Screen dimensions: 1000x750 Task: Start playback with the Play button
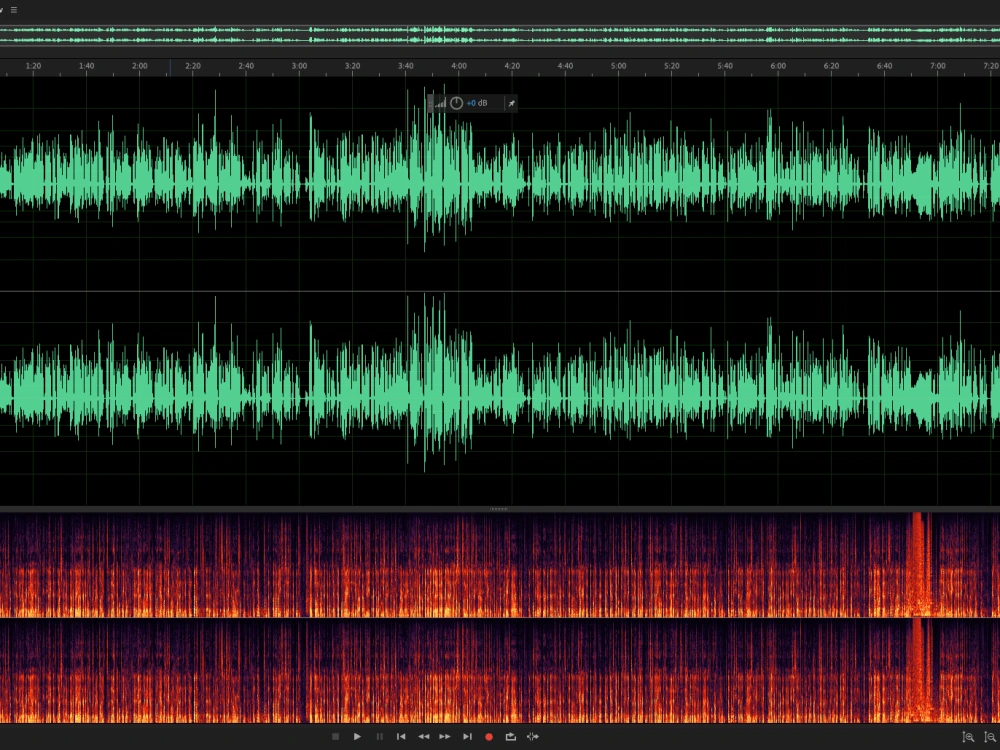(x=357, y=737)
